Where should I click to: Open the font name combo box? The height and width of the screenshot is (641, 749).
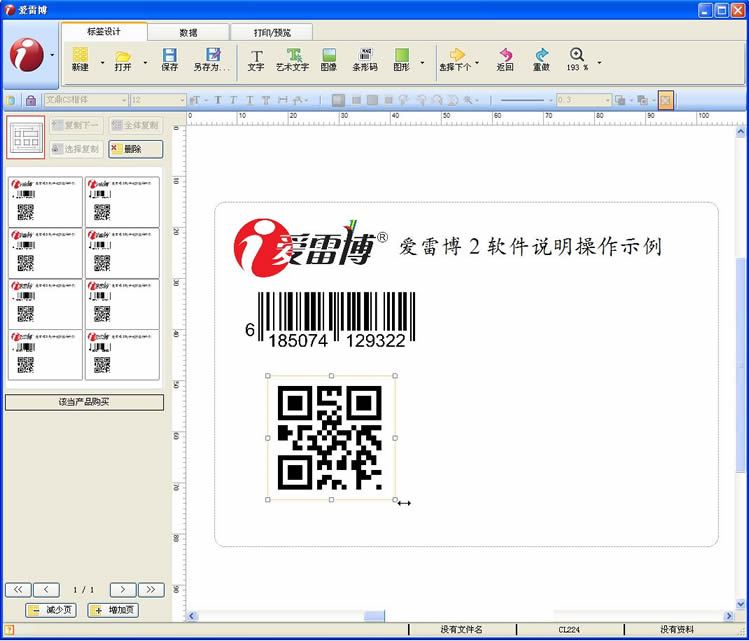click(86, 100)
